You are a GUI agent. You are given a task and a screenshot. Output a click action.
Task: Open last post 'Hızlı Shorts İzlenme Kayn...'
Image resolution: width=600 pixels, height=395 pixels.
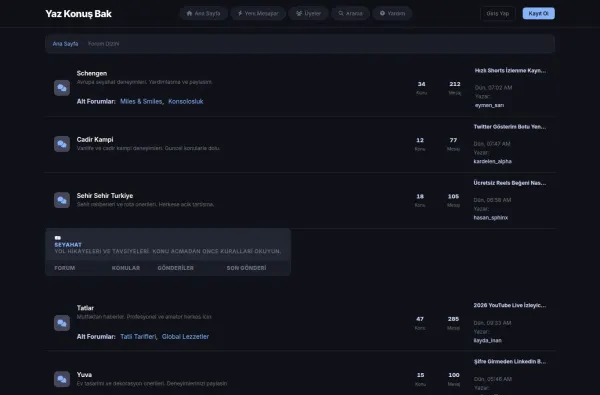pos(510,70)
